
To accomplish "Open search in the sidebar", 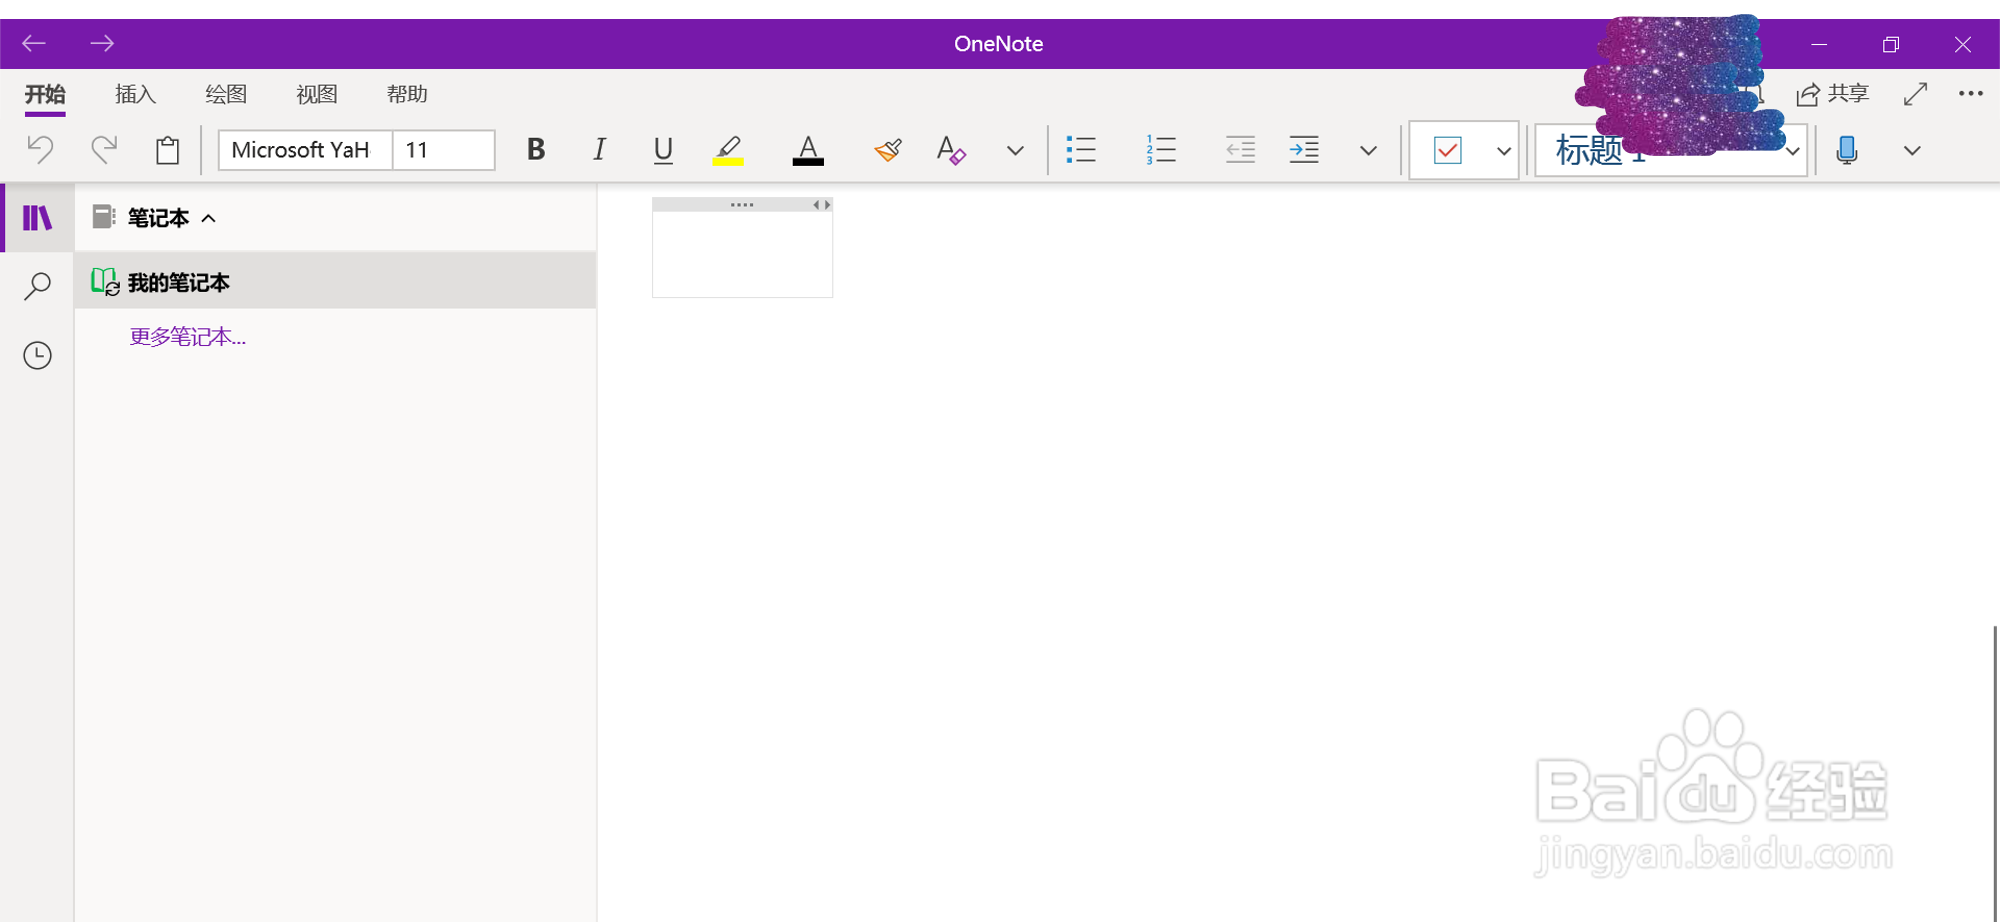I will [38, 286].
